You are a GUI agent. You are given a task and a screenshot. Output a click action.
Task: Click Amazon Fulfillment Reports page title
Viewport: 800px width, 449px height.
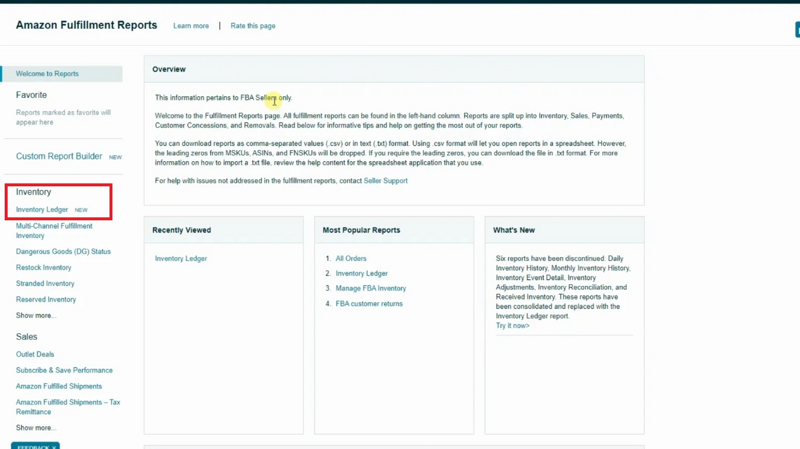tap(86, 25)
